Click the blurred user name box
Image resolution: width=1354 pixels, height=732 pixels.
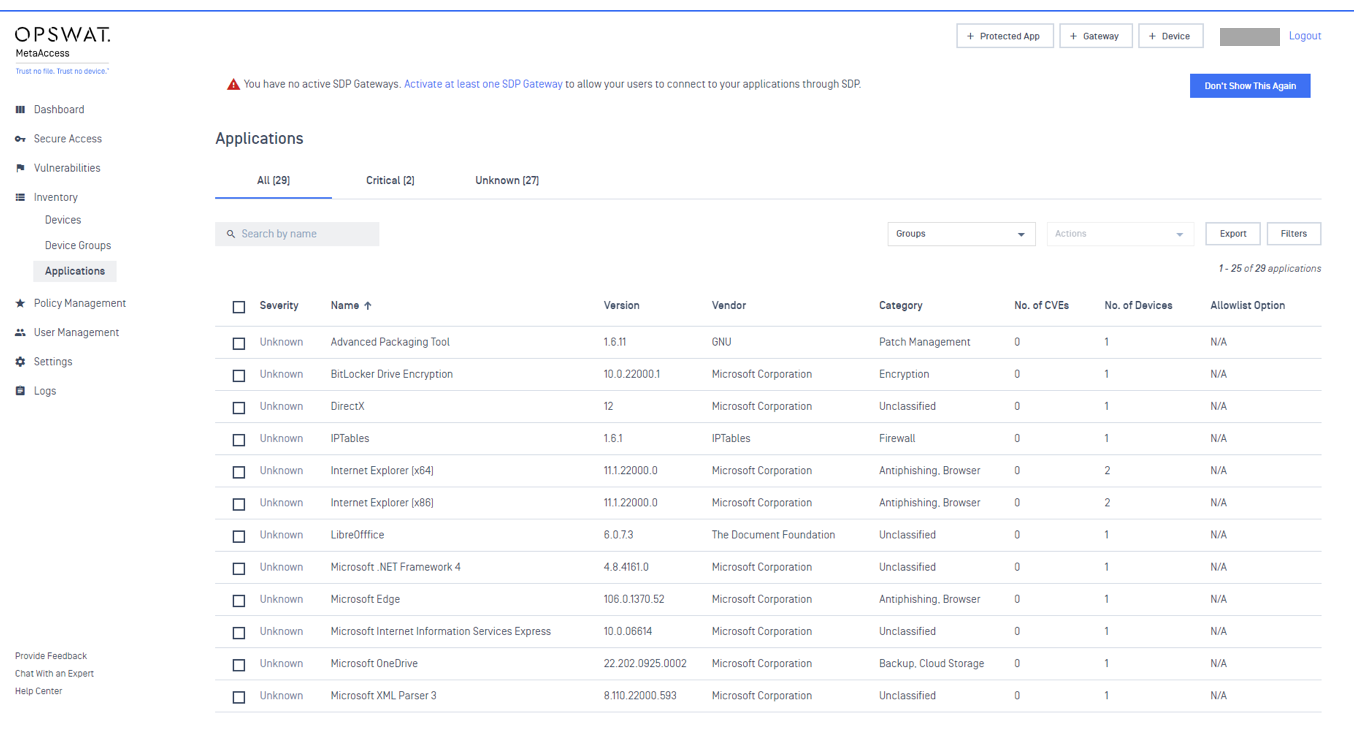tap(1250, 37)
